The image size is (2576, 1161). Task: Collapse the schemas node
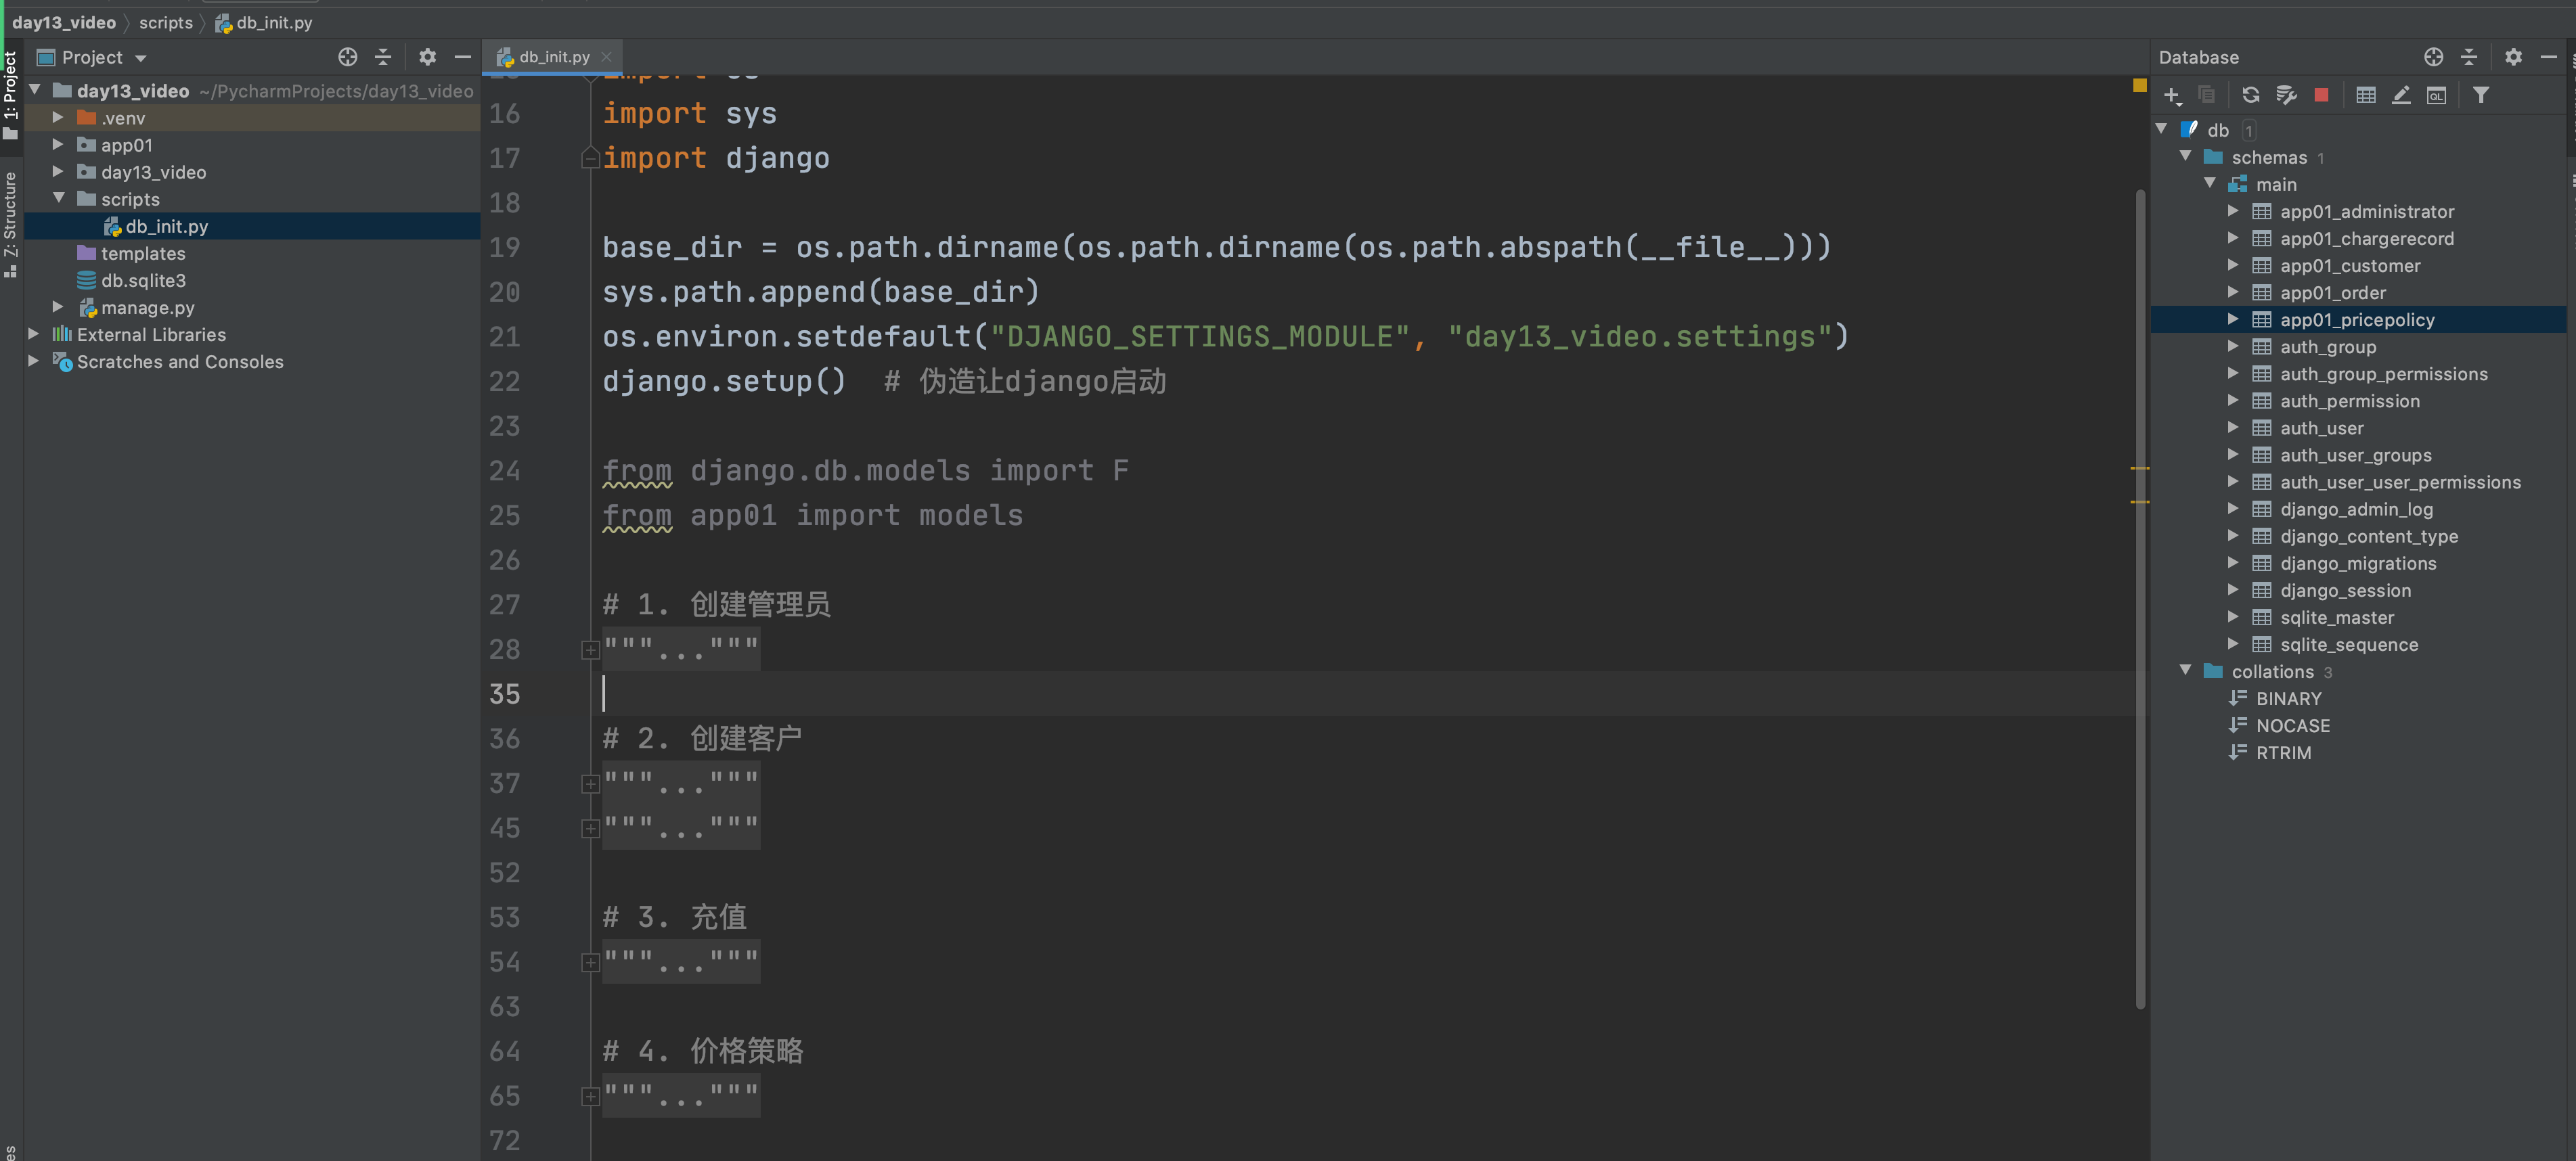coord(2185,157)
